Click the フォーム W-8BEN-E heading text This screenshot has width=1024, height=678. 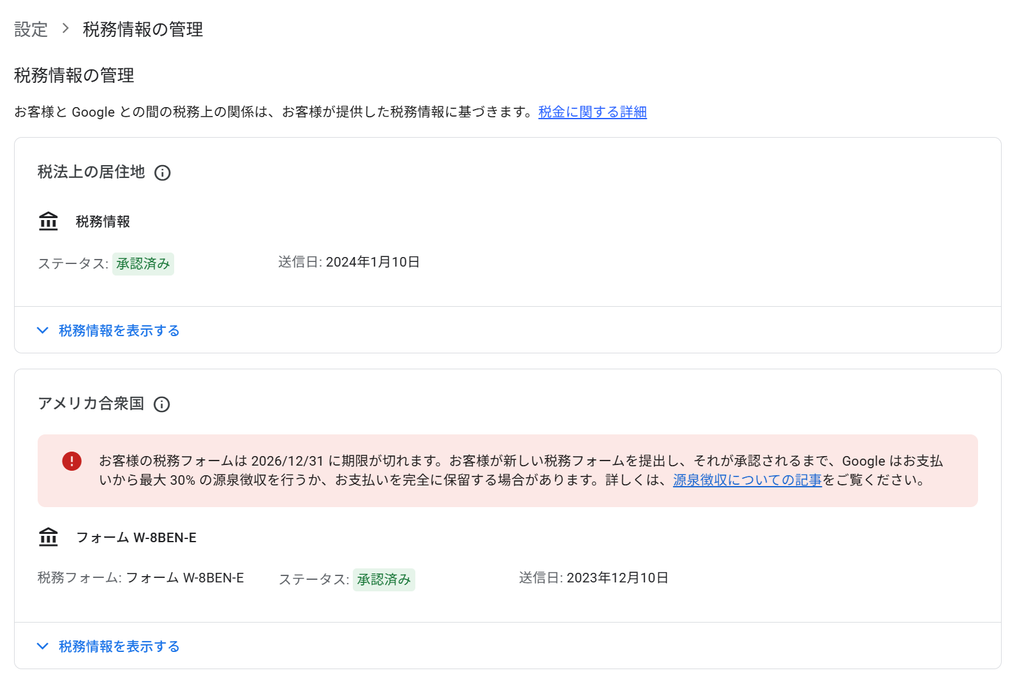click(136, 538)
